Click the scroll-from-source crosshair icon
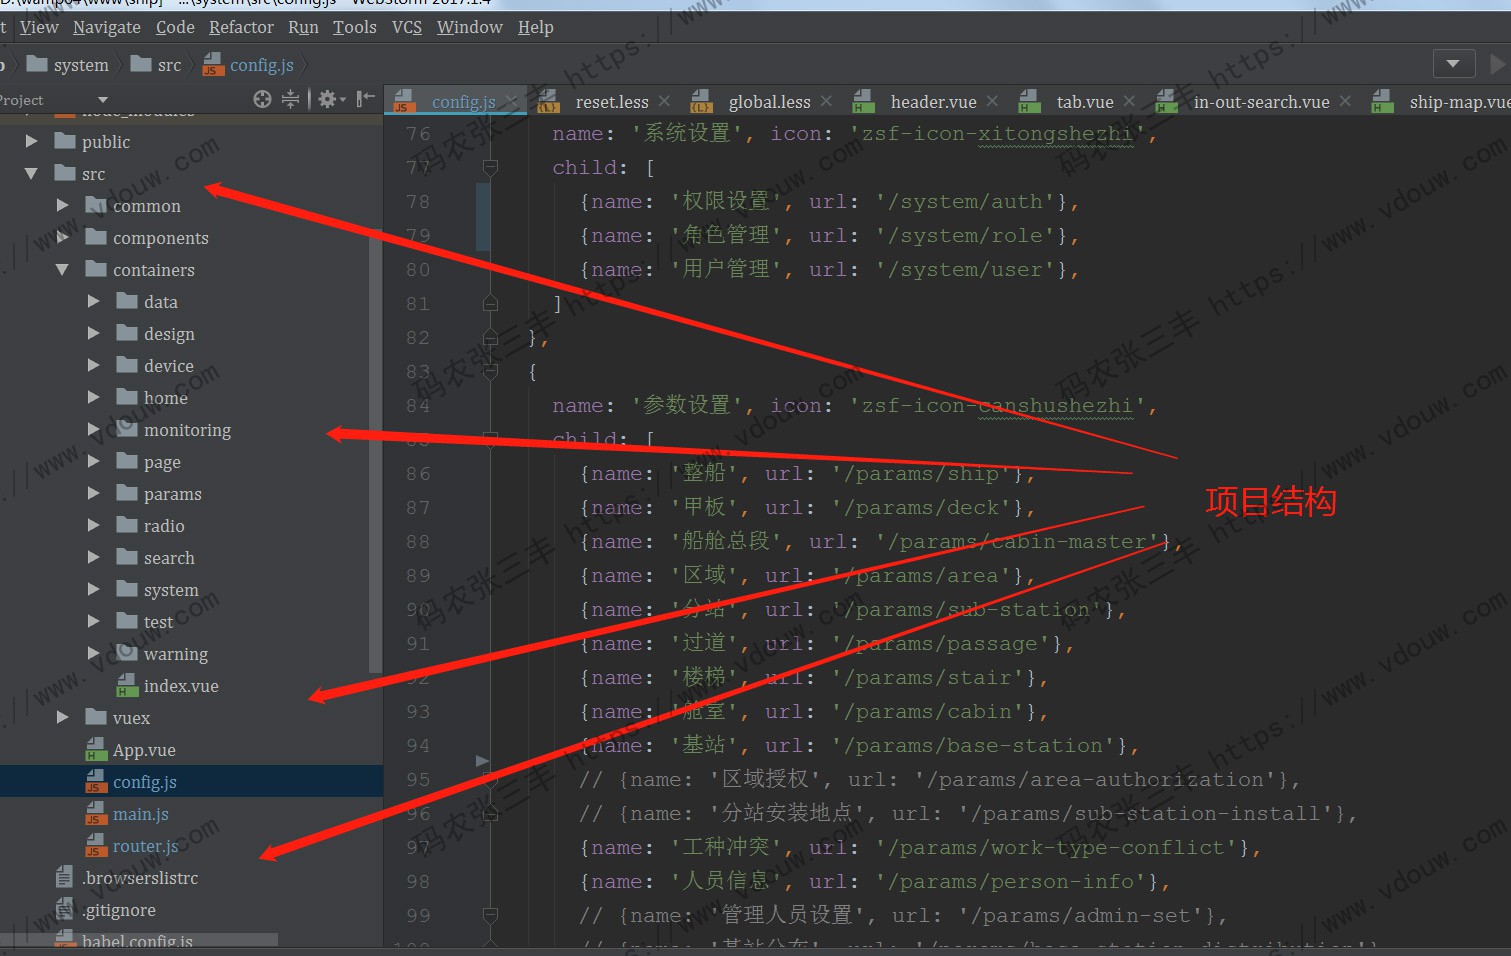The width and height of the screenshot is (1511, 956). pos(262,99)
